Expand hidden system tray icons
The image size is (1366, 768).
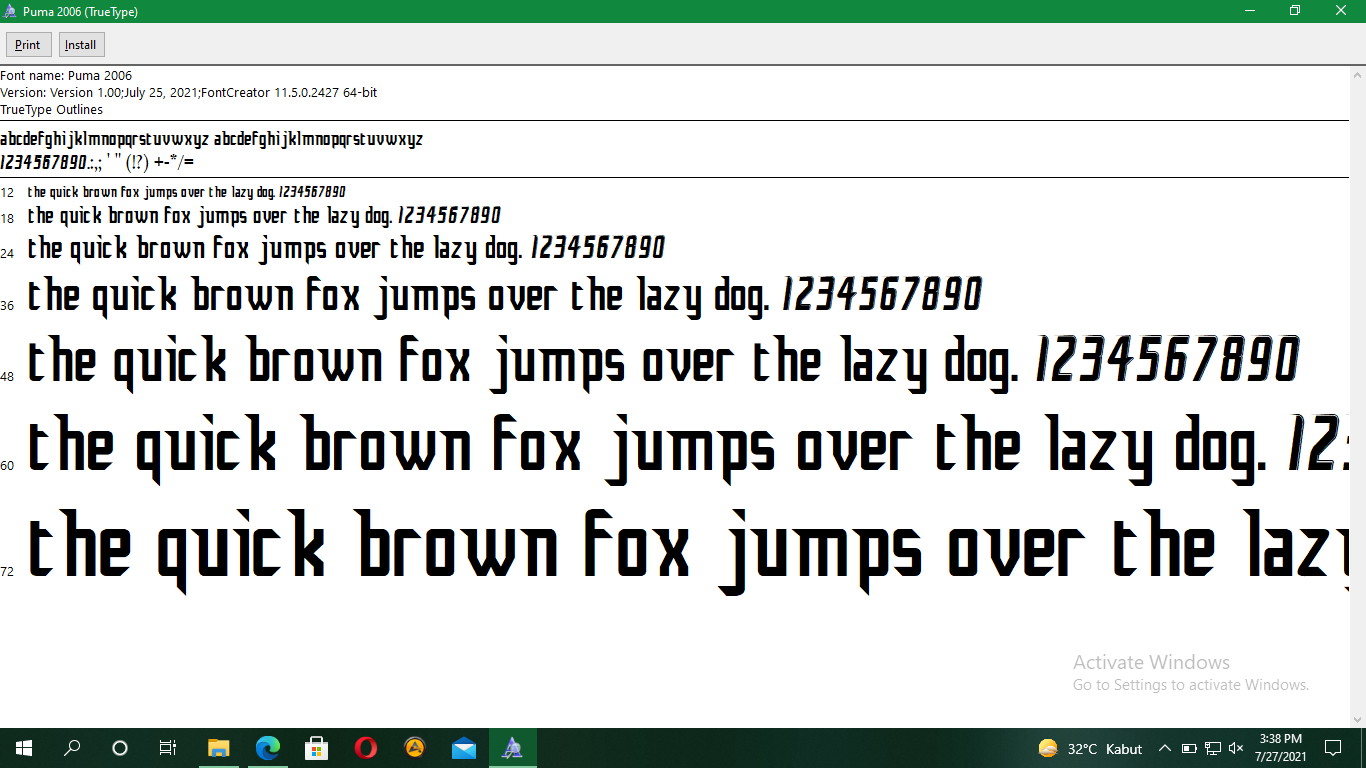(x=1164, y=747)
